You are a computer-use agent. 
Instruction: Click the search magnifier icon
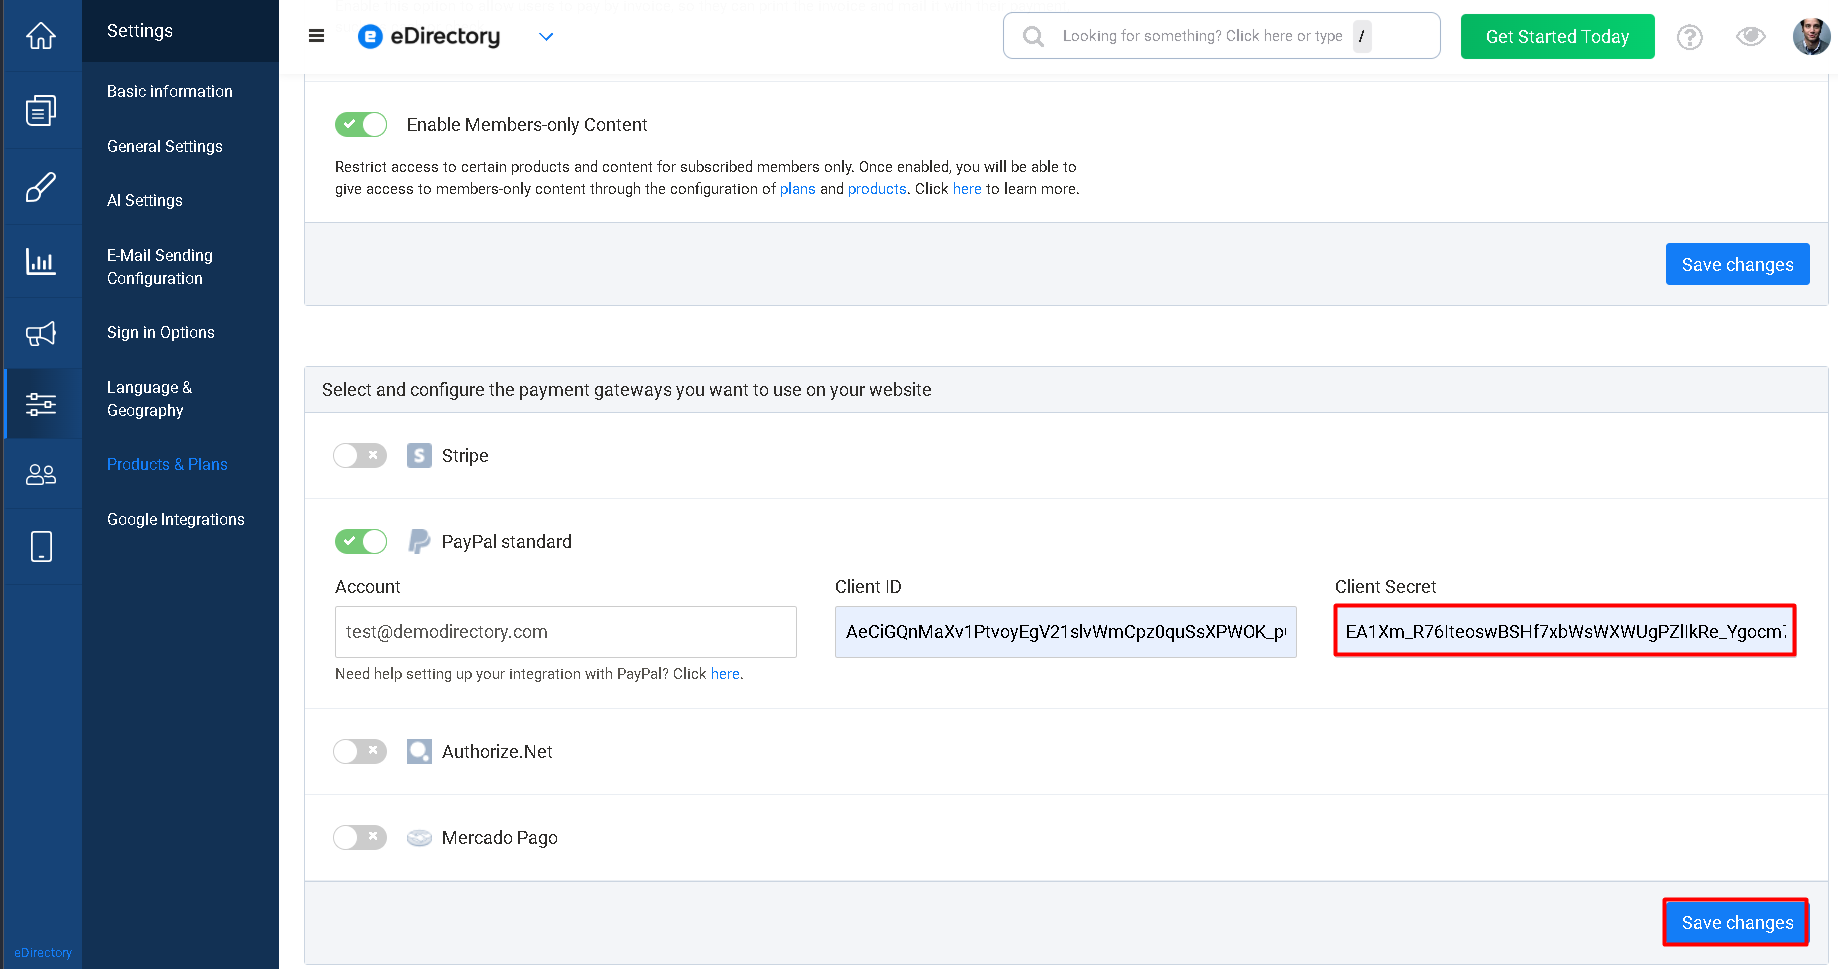1034,37
